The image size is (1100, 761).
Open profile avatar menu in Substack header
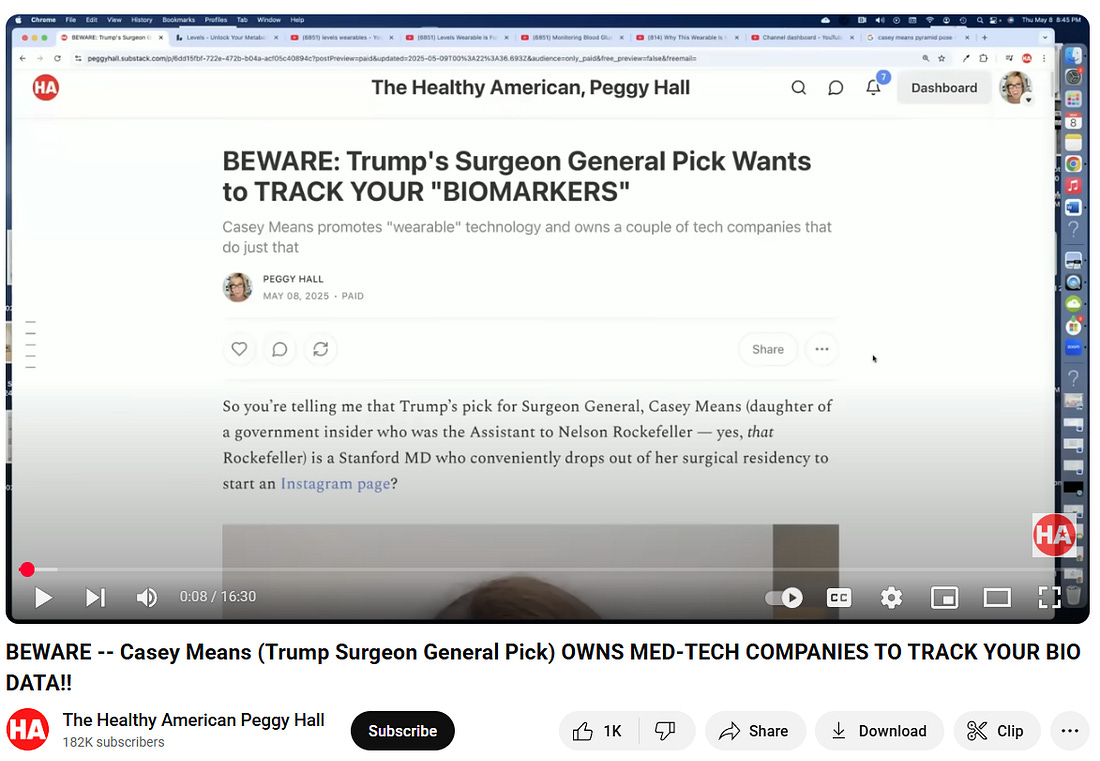1015,88
